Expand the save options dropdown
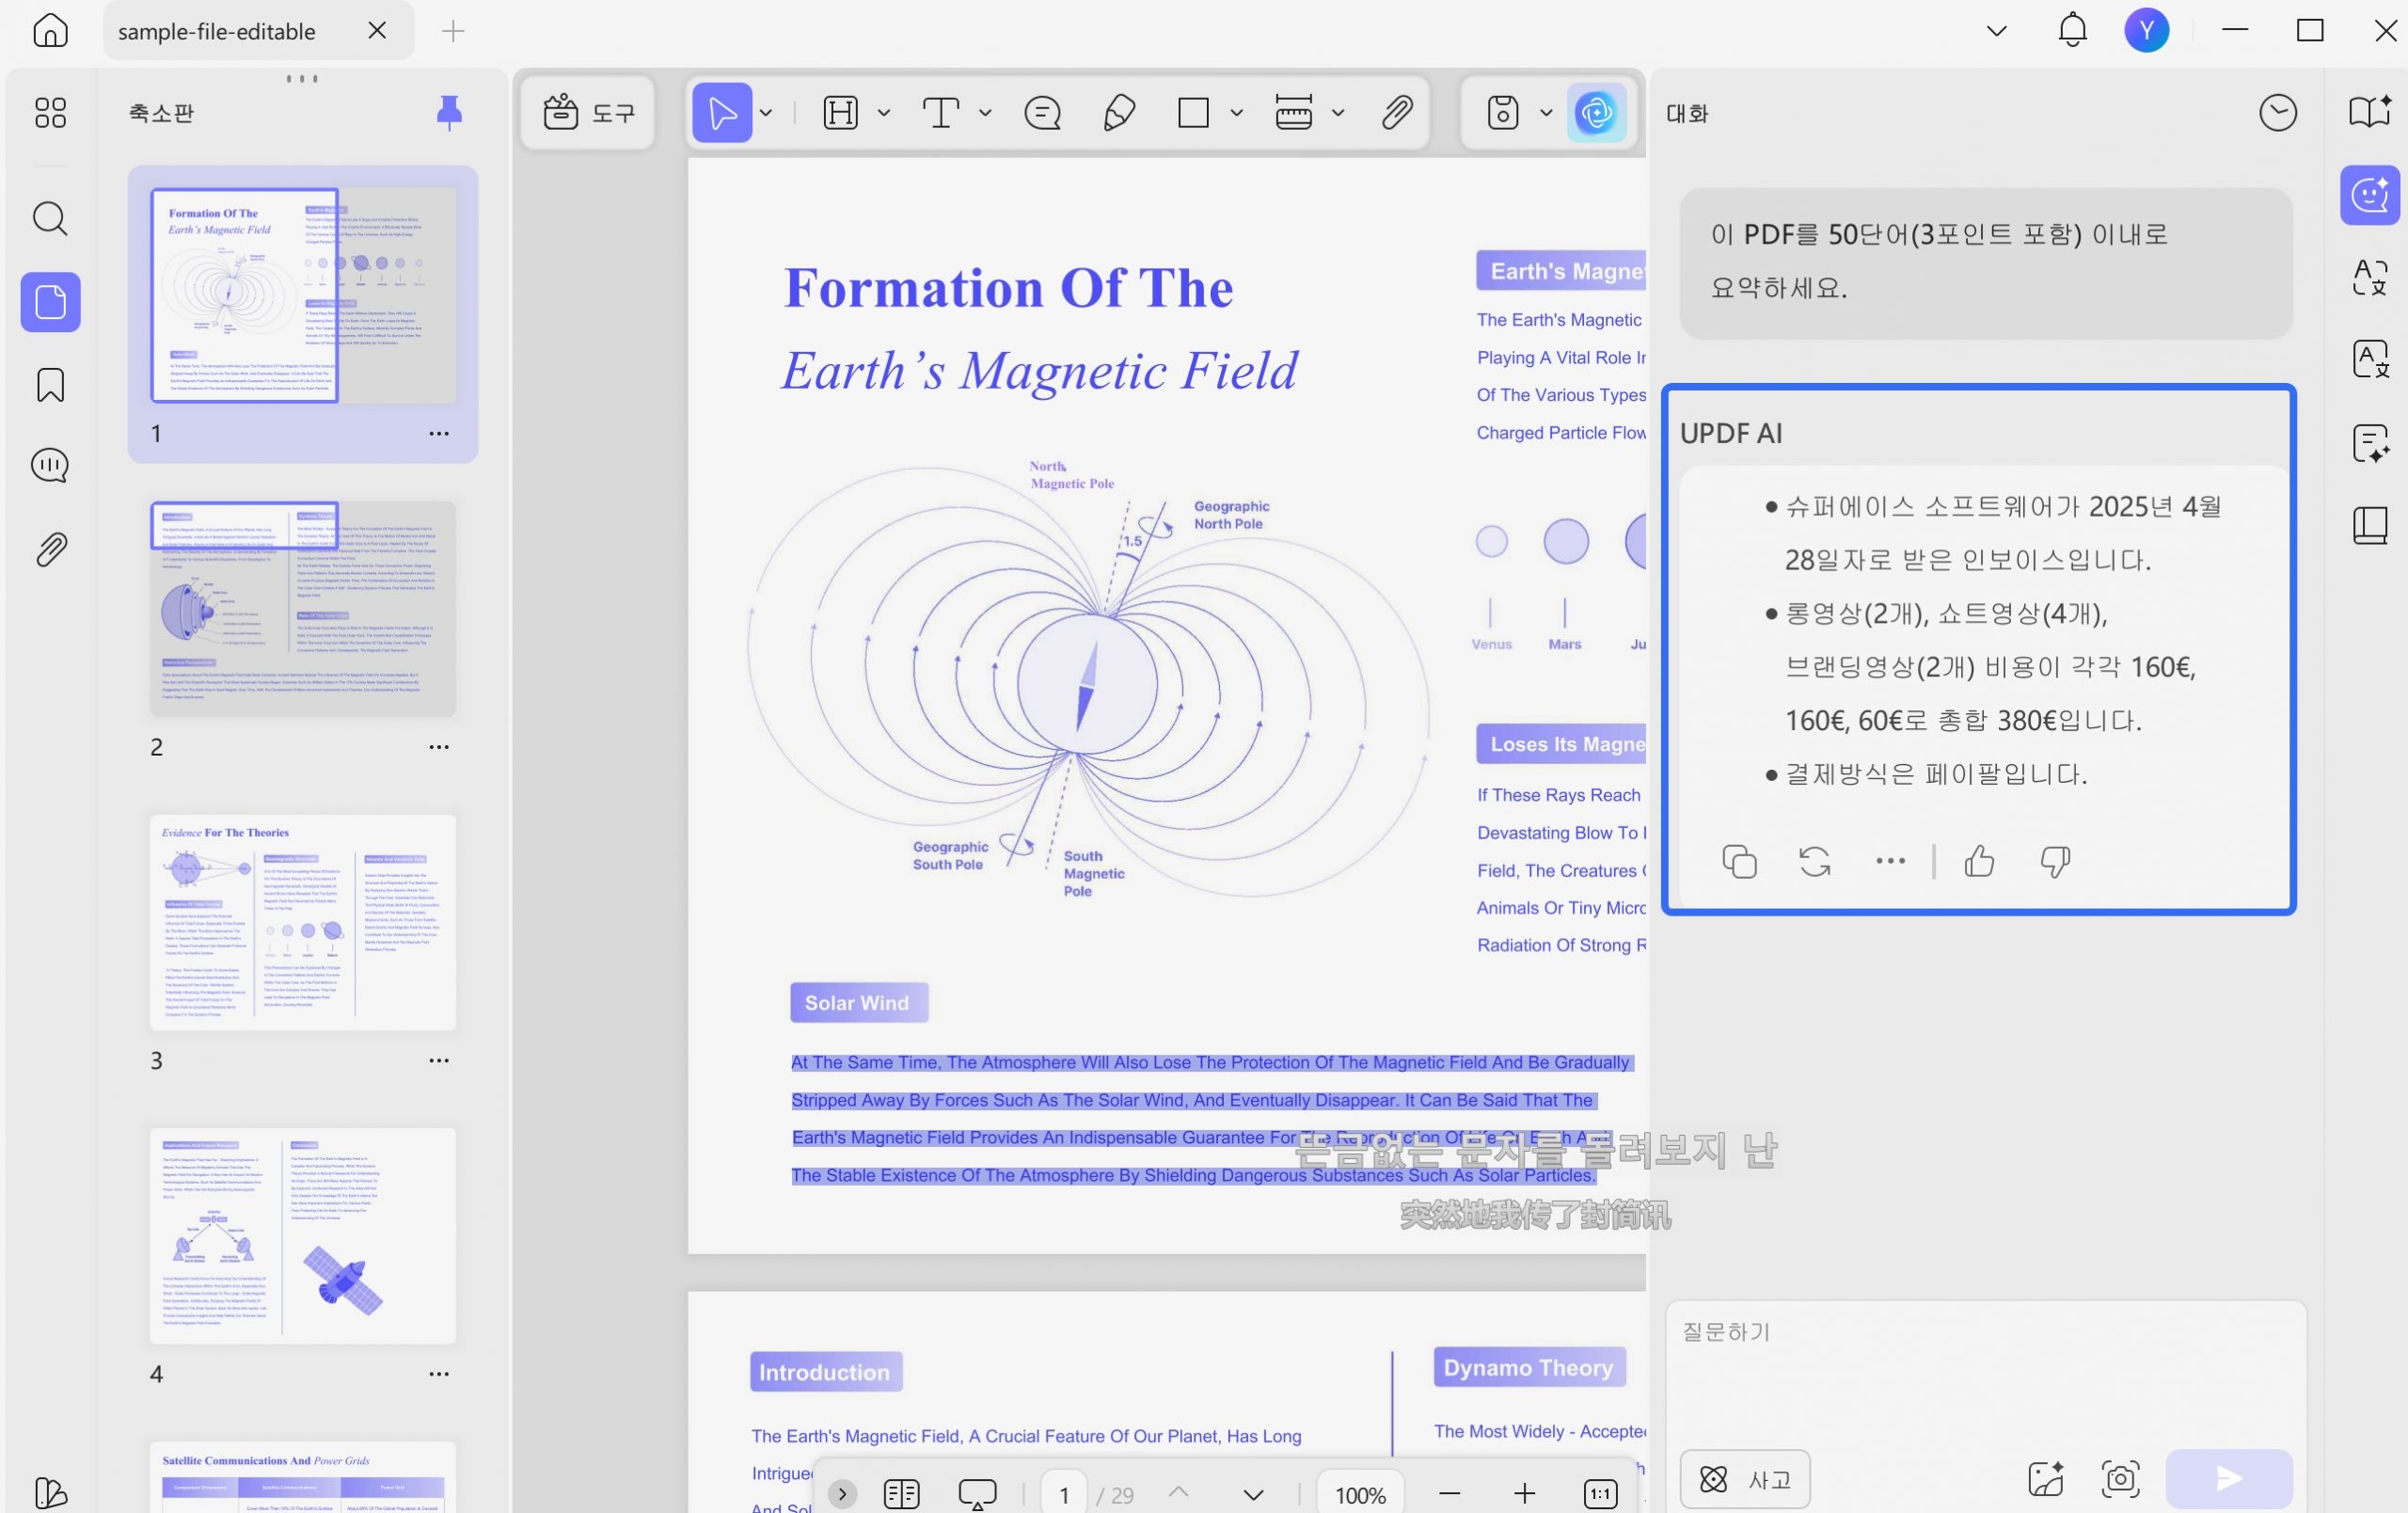Image resolution: width=2408 pixels, height=1513 pixels. click(x=1546, y=113)
